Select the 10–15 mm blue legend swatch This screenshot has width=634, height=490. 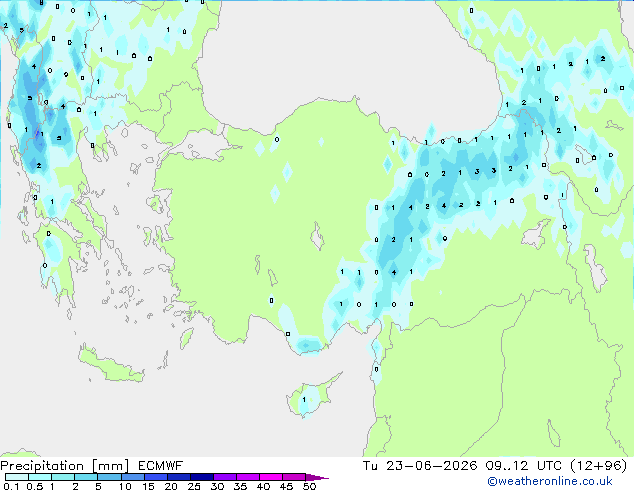point(132,477)
